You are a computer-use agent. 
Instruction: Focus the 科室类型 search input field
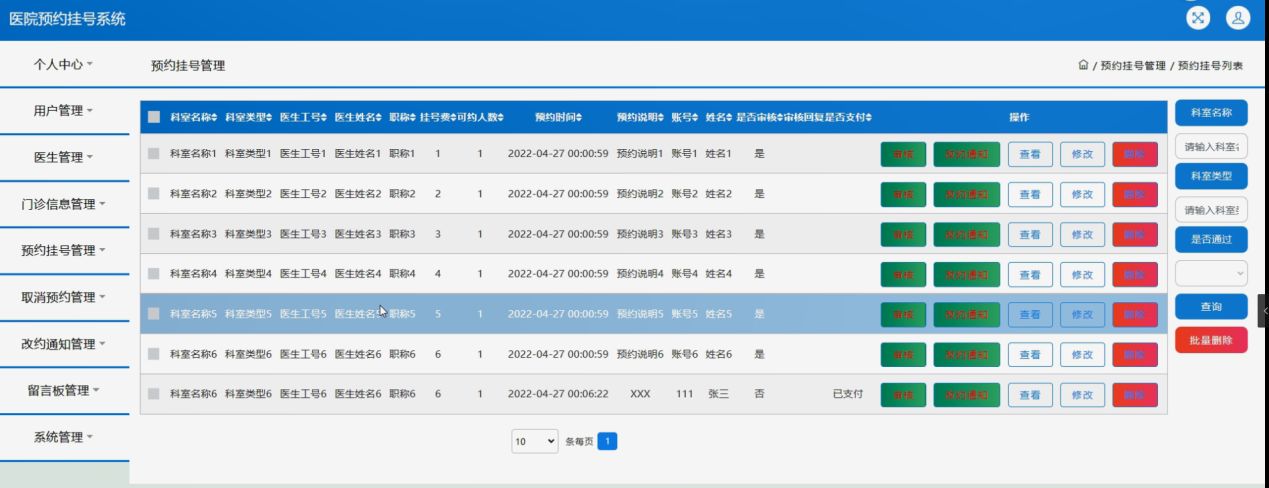(x=1211, y=209)
